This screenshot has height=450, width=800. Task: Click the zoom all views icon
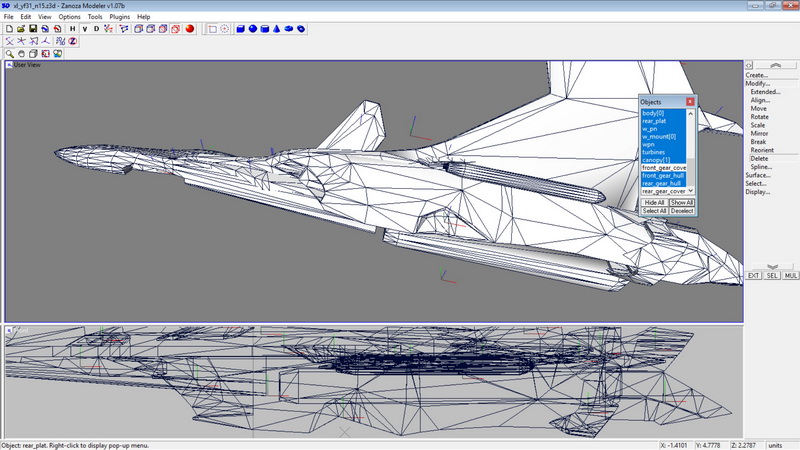tap(58, 54)
